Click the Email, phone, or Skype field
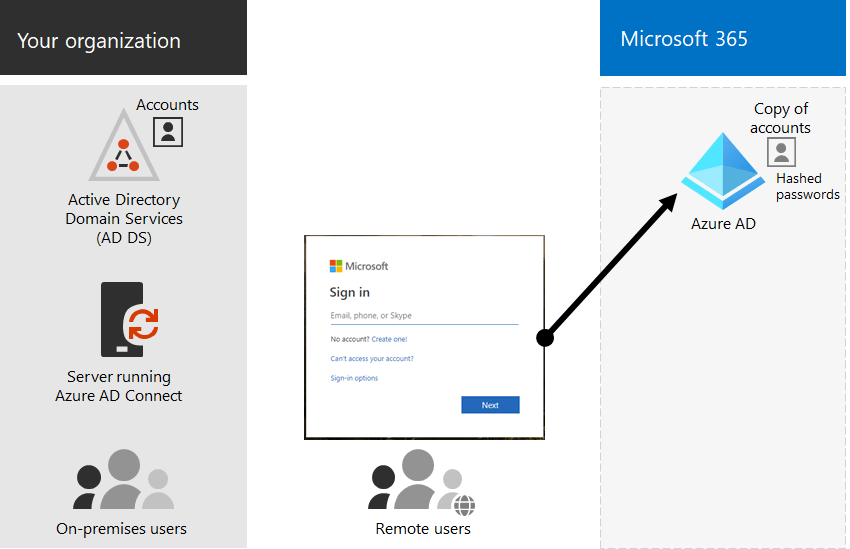The width and height of the screenshot is (850, 549). [424, 316]
